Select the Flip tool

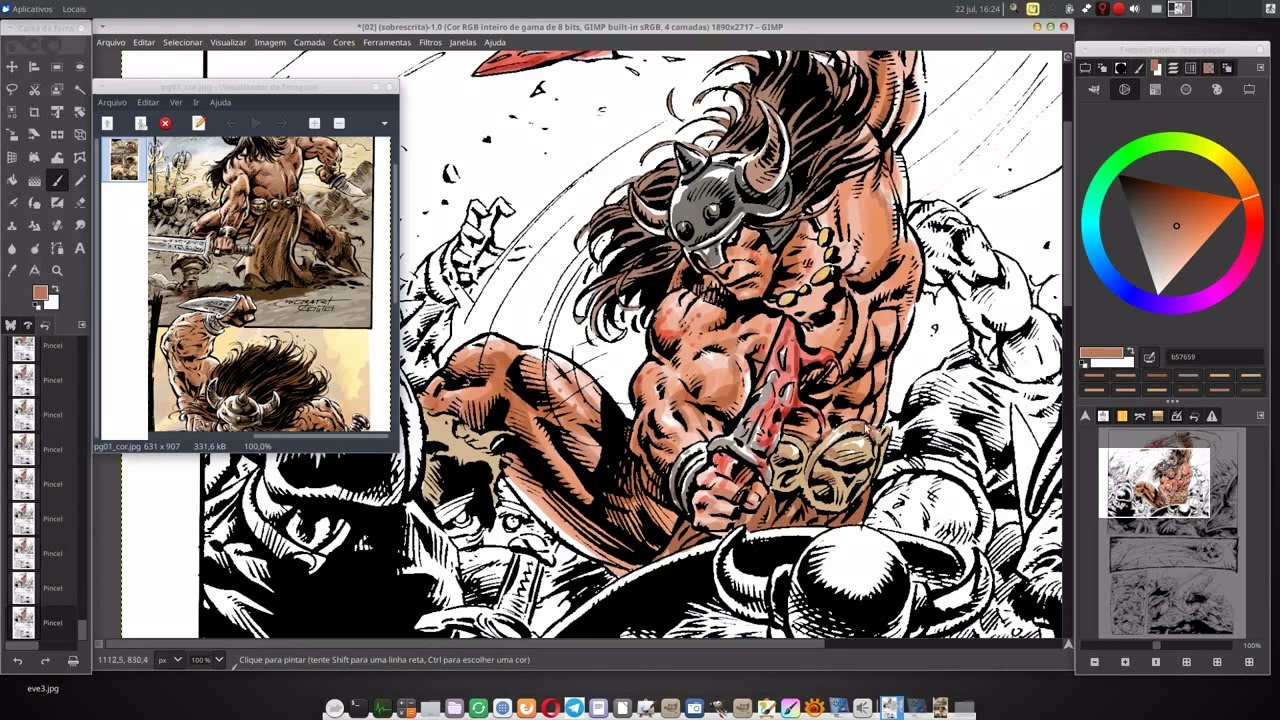[x=57, y=135]
